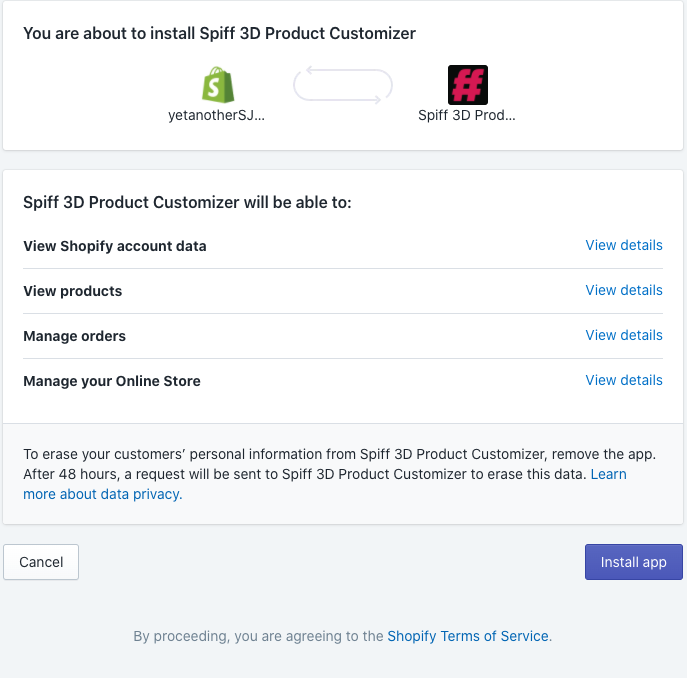Screen dimensions: 687x678
Task: Expand View details for View products
Action: tap(623, 290)
